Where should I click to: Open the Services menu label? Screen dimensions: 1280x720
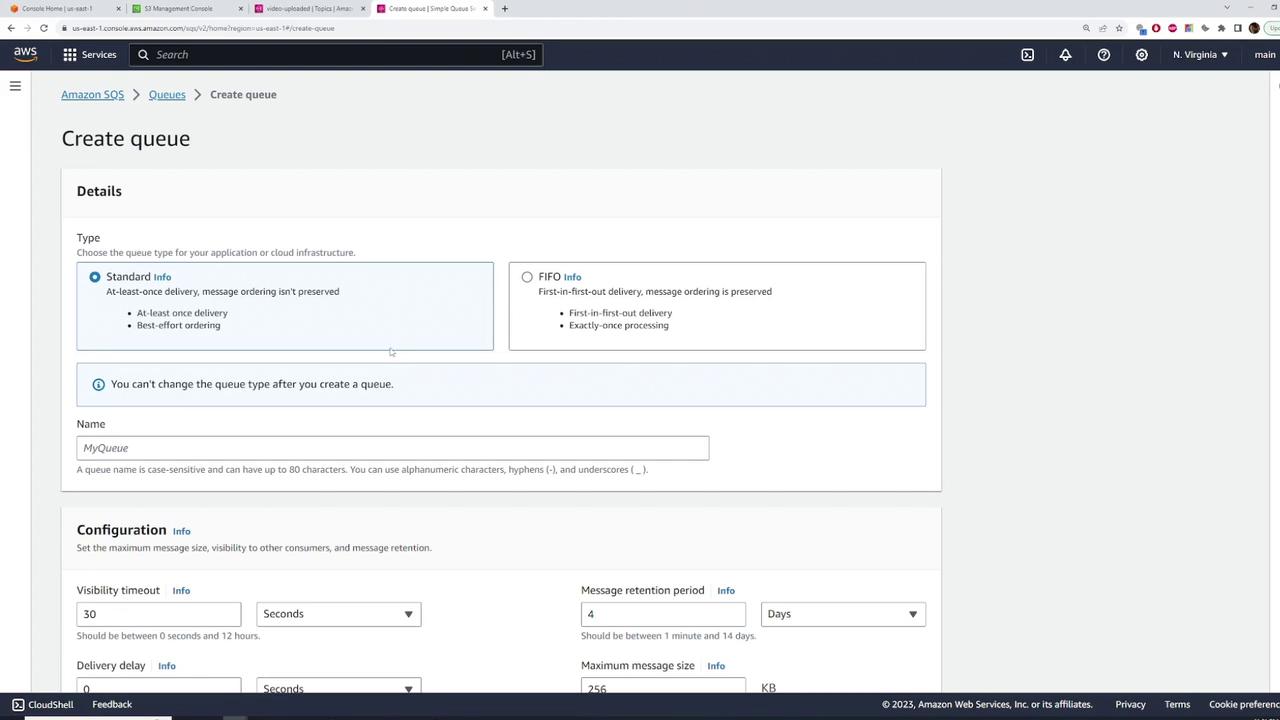(x=99, y=55)
